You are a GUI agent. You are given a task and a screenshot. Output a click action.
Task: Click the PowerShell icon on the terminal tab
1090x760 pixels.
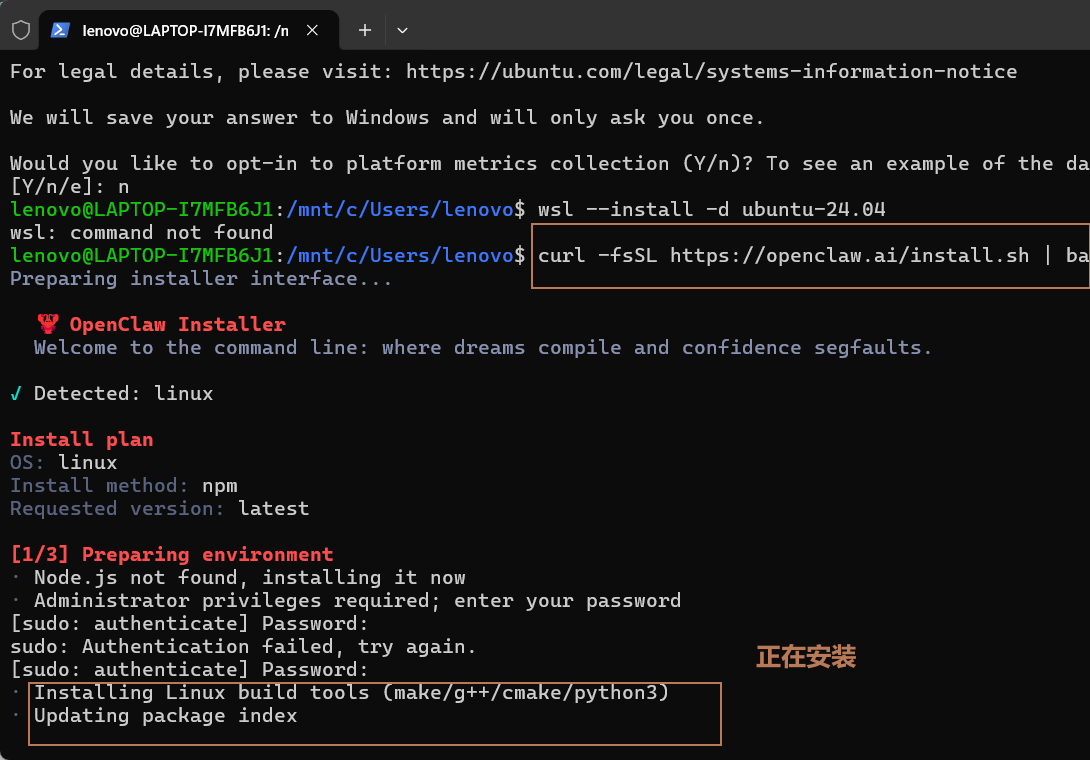[60, 30]
